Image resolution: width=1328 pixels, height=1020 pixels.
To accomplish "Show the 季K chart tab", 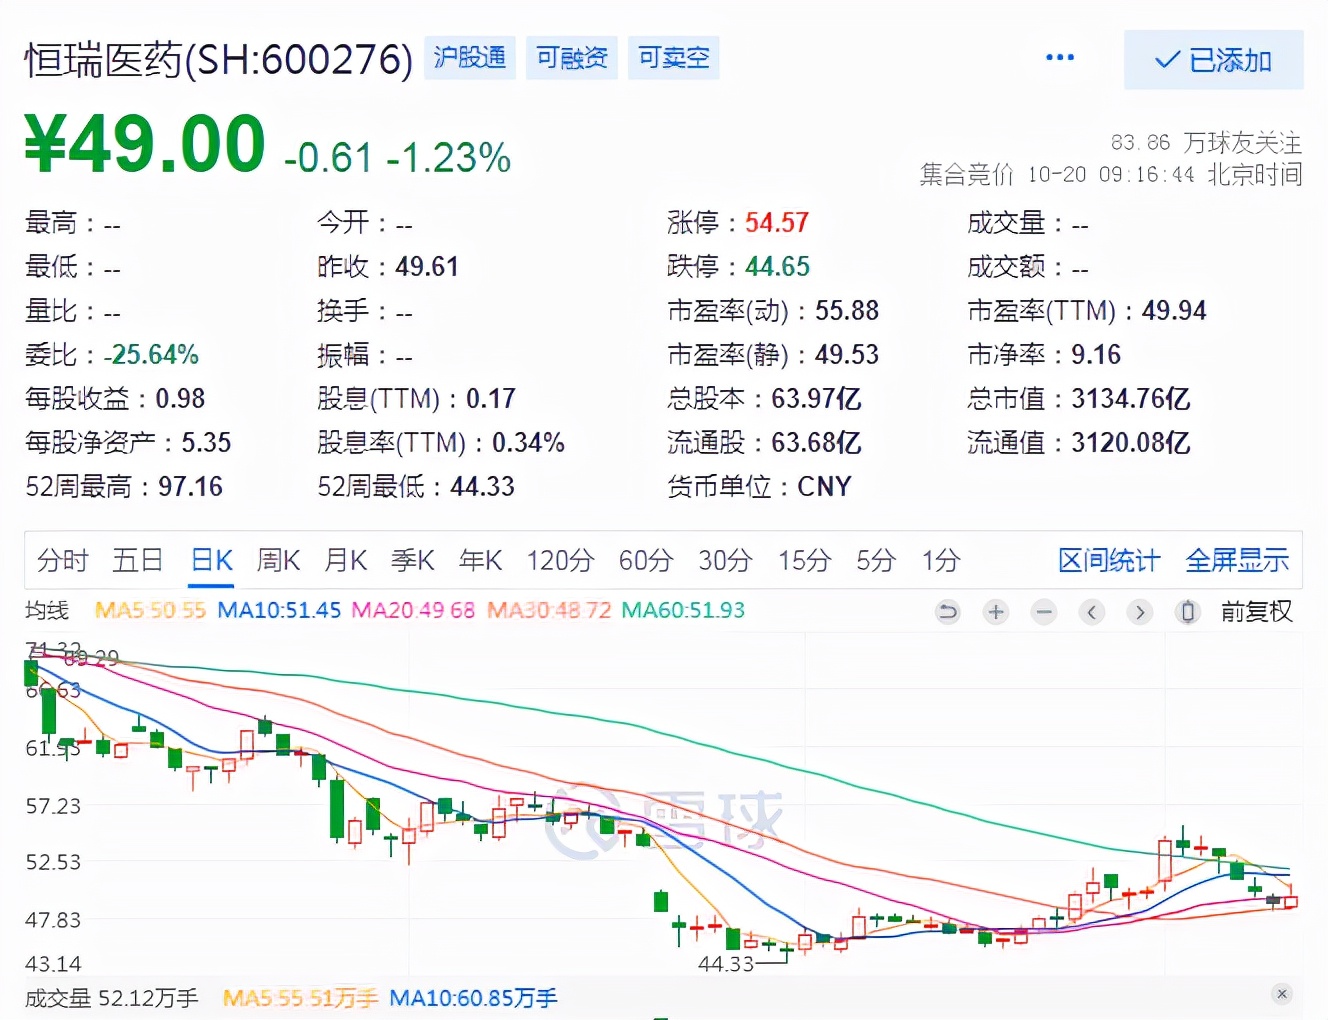I will pyautogui.click(x=413, y=560).
